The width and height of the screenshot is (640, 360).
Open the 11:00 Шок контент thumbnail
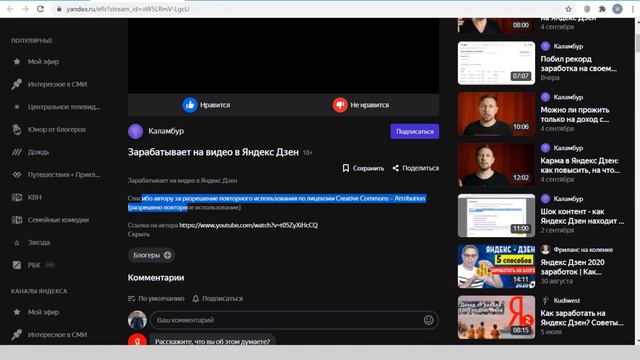point(496,216)
